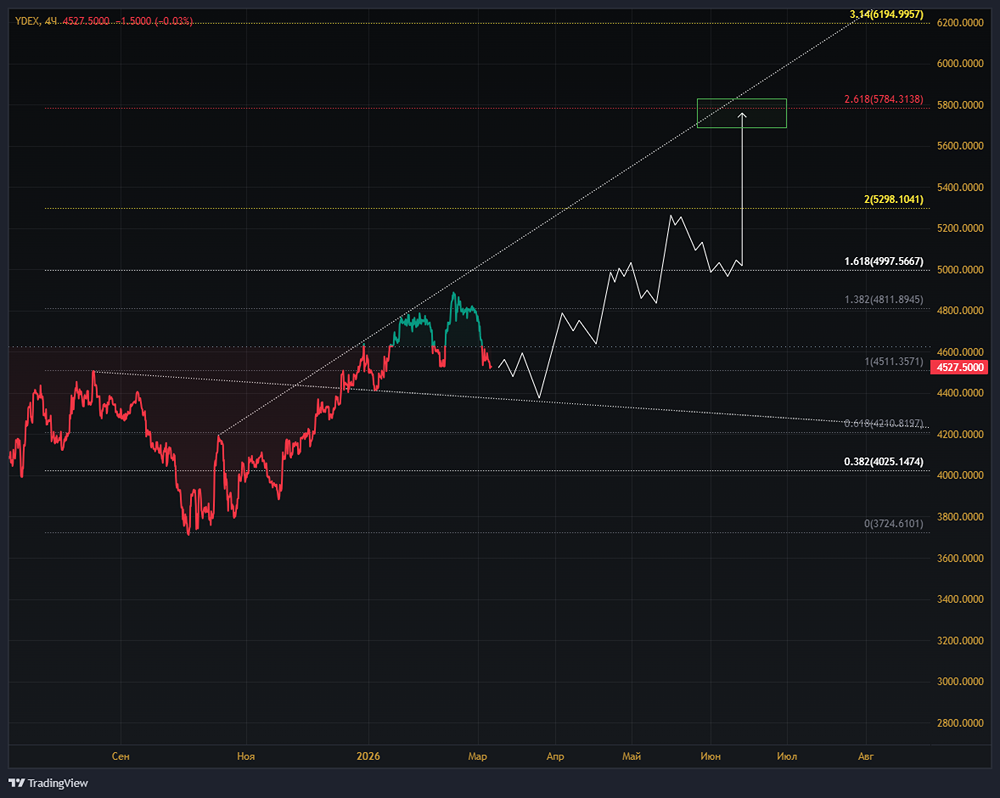This screenshot has height=798, width=1000.
Task: Select the 3.14(6194.9957) Fibonacci level label
Action: 886,14
